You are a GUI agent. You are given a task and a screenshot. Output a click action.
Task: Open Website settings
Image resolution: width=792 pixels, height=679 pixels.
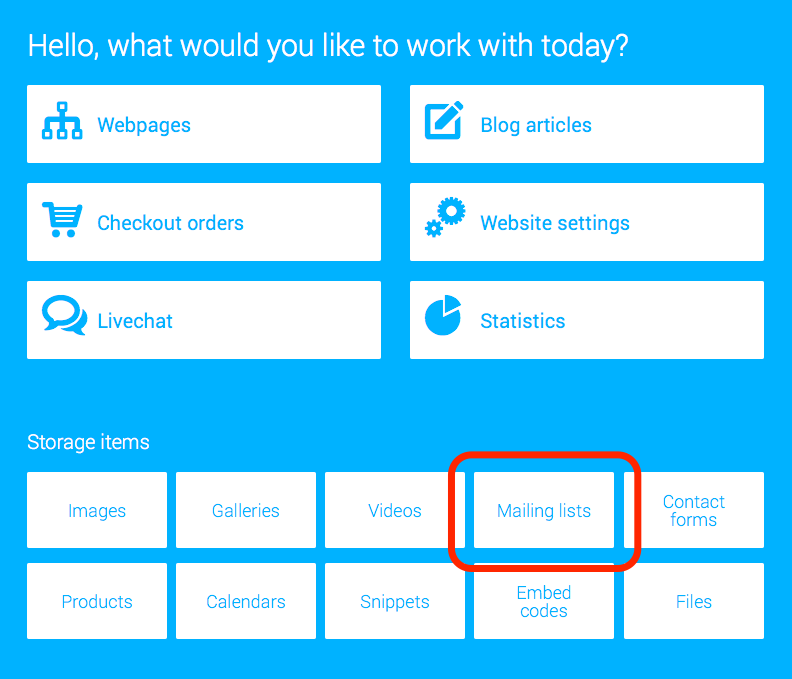tap(586, 222)
